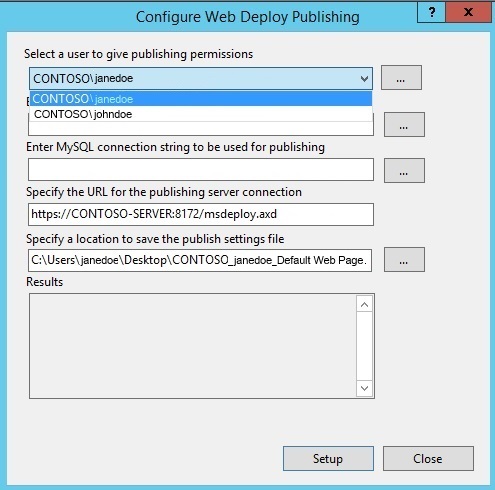Click the Results scrollbar down arrow
The height and width of the screenshot is (490, 495).
coord(364,388)
